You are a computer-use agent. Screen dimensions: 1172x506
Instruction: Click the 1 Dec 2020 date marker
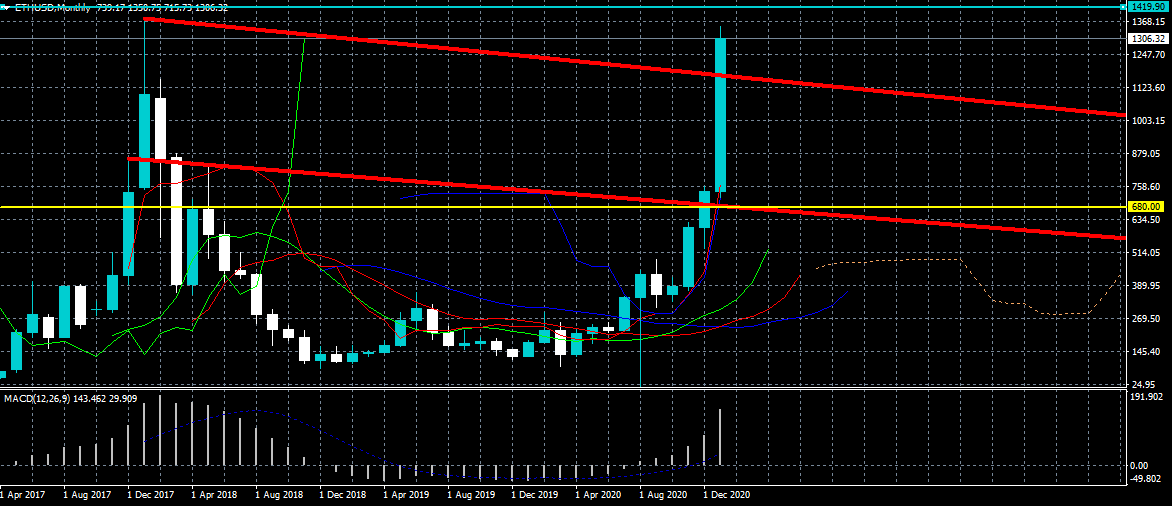(x=727, y=495)
